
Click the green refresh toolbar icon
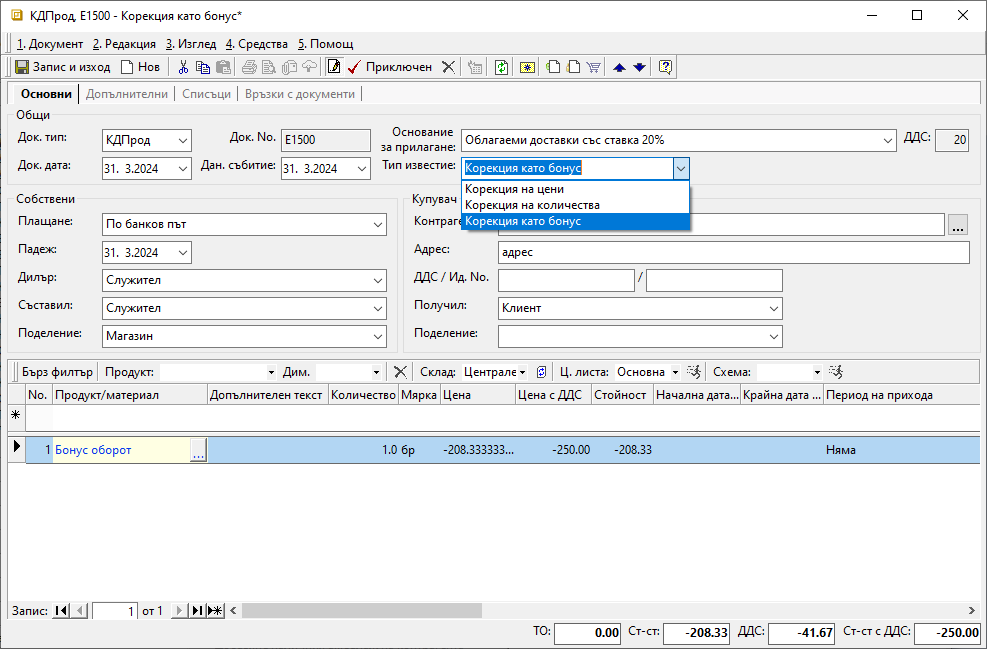point(501,67)
